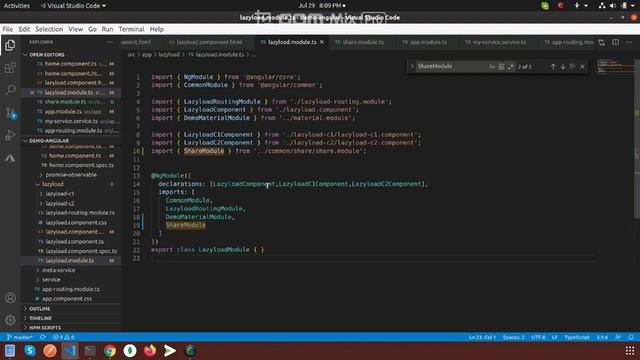Open Activities overview in top bar
This screenshot has height=360, width=640.
click(x=17, y=6)
